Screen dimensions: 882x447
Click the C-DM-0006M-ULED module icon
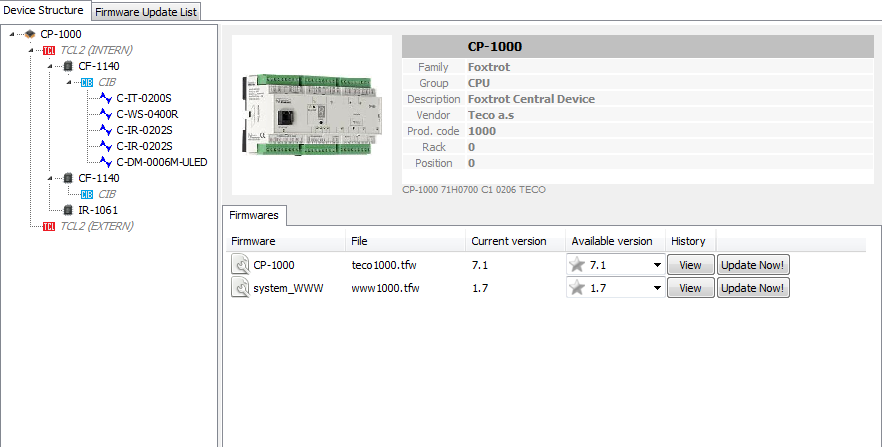(x=106, y=162)
